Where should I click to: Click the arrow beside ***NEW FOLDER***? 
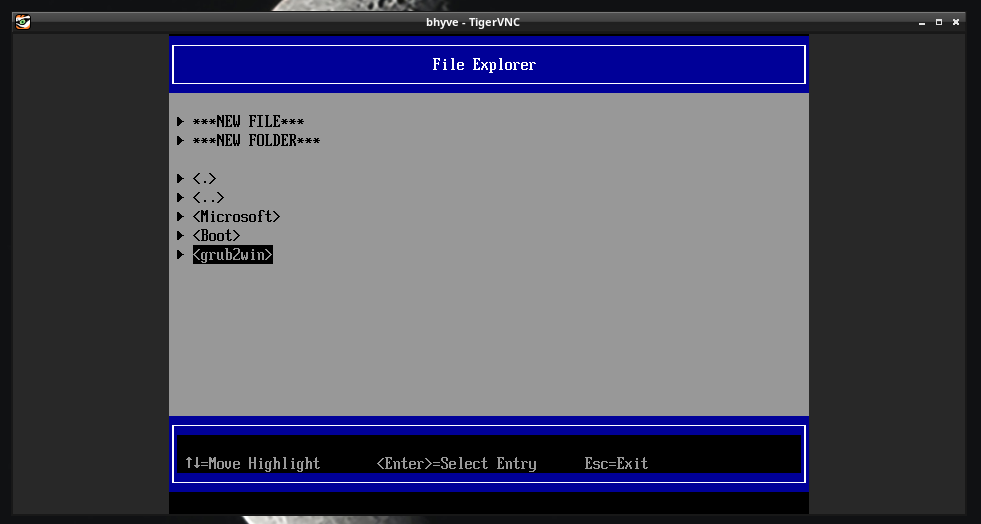point(181,141)
